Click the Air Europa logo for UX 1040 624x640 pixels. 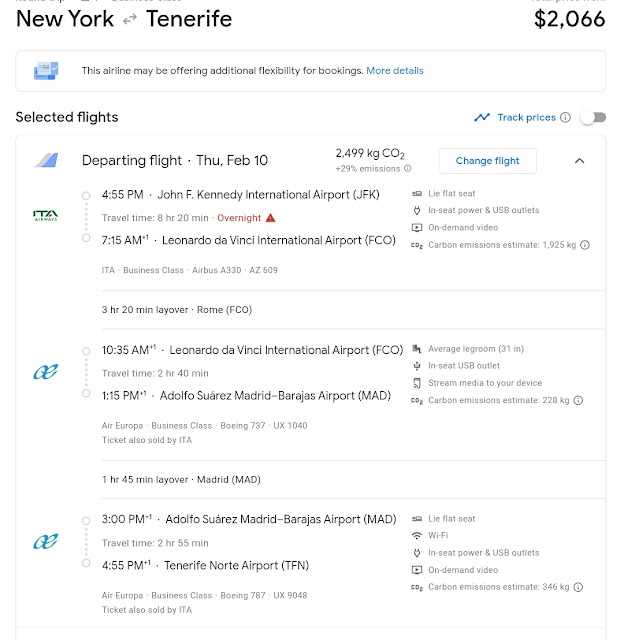(x=46, y=372)
